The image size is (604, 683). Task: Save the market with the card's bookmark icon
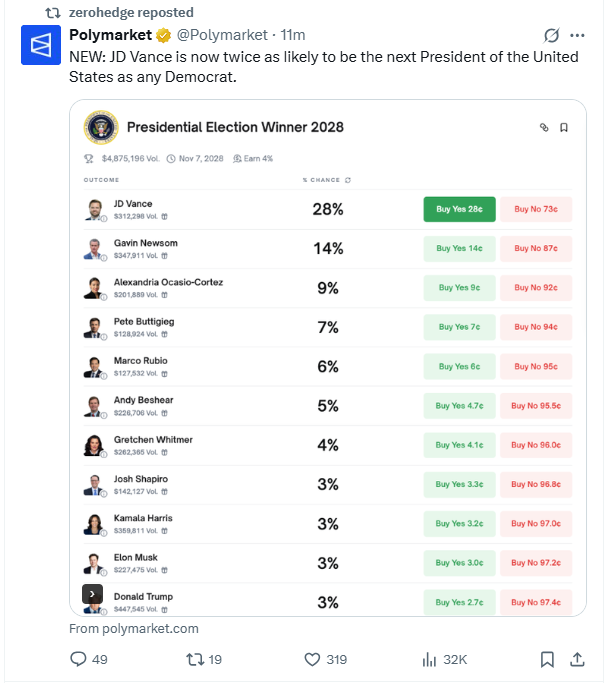[564, 127]
